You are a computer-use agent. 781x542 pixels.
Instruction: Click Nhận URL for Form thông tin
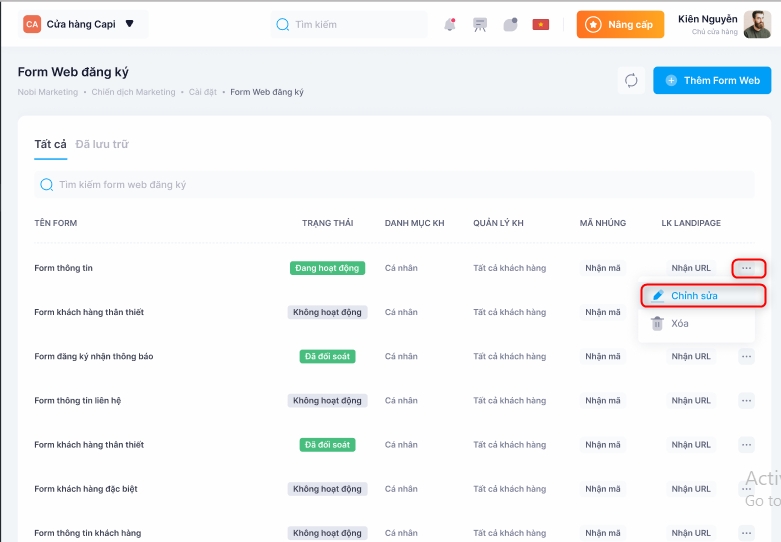click(x=691, y=268)
